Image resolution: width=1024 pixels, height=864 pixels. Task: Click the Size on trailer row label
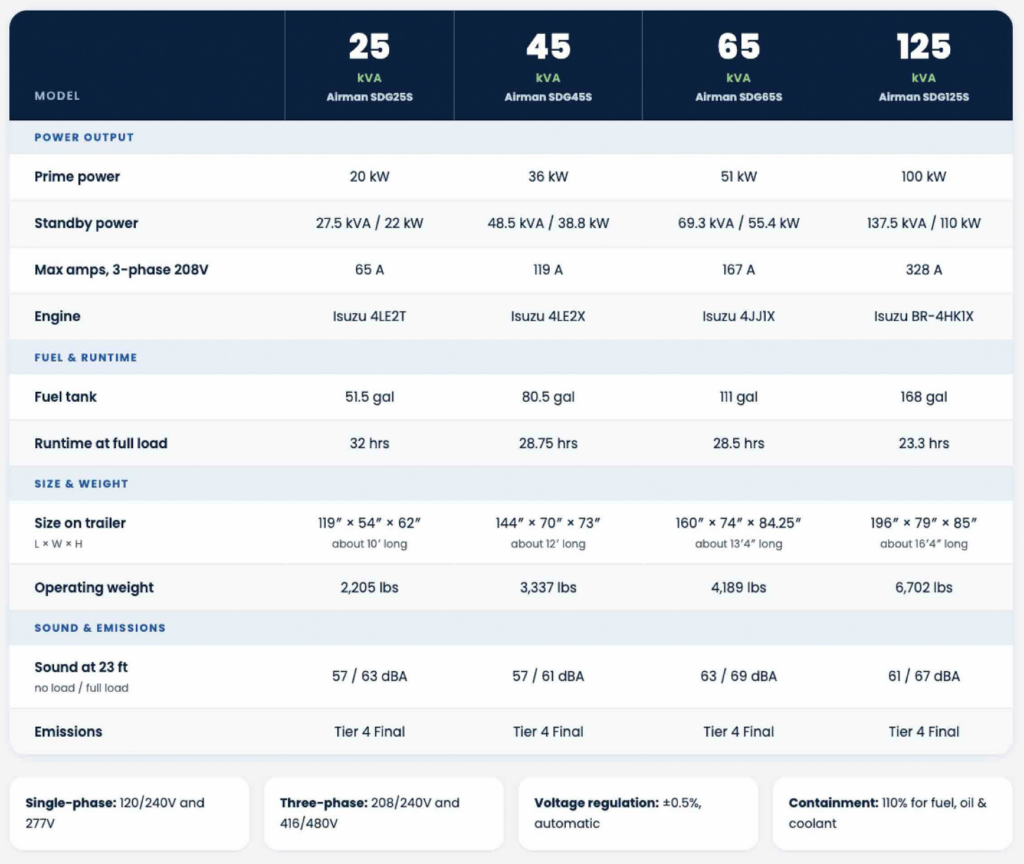[x=80, y=523]
